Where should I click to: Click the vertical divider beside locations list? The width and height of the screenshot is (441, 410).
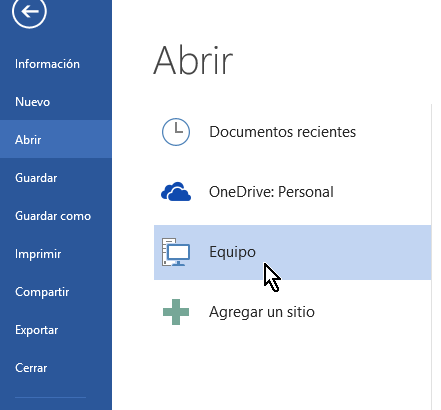431,257
